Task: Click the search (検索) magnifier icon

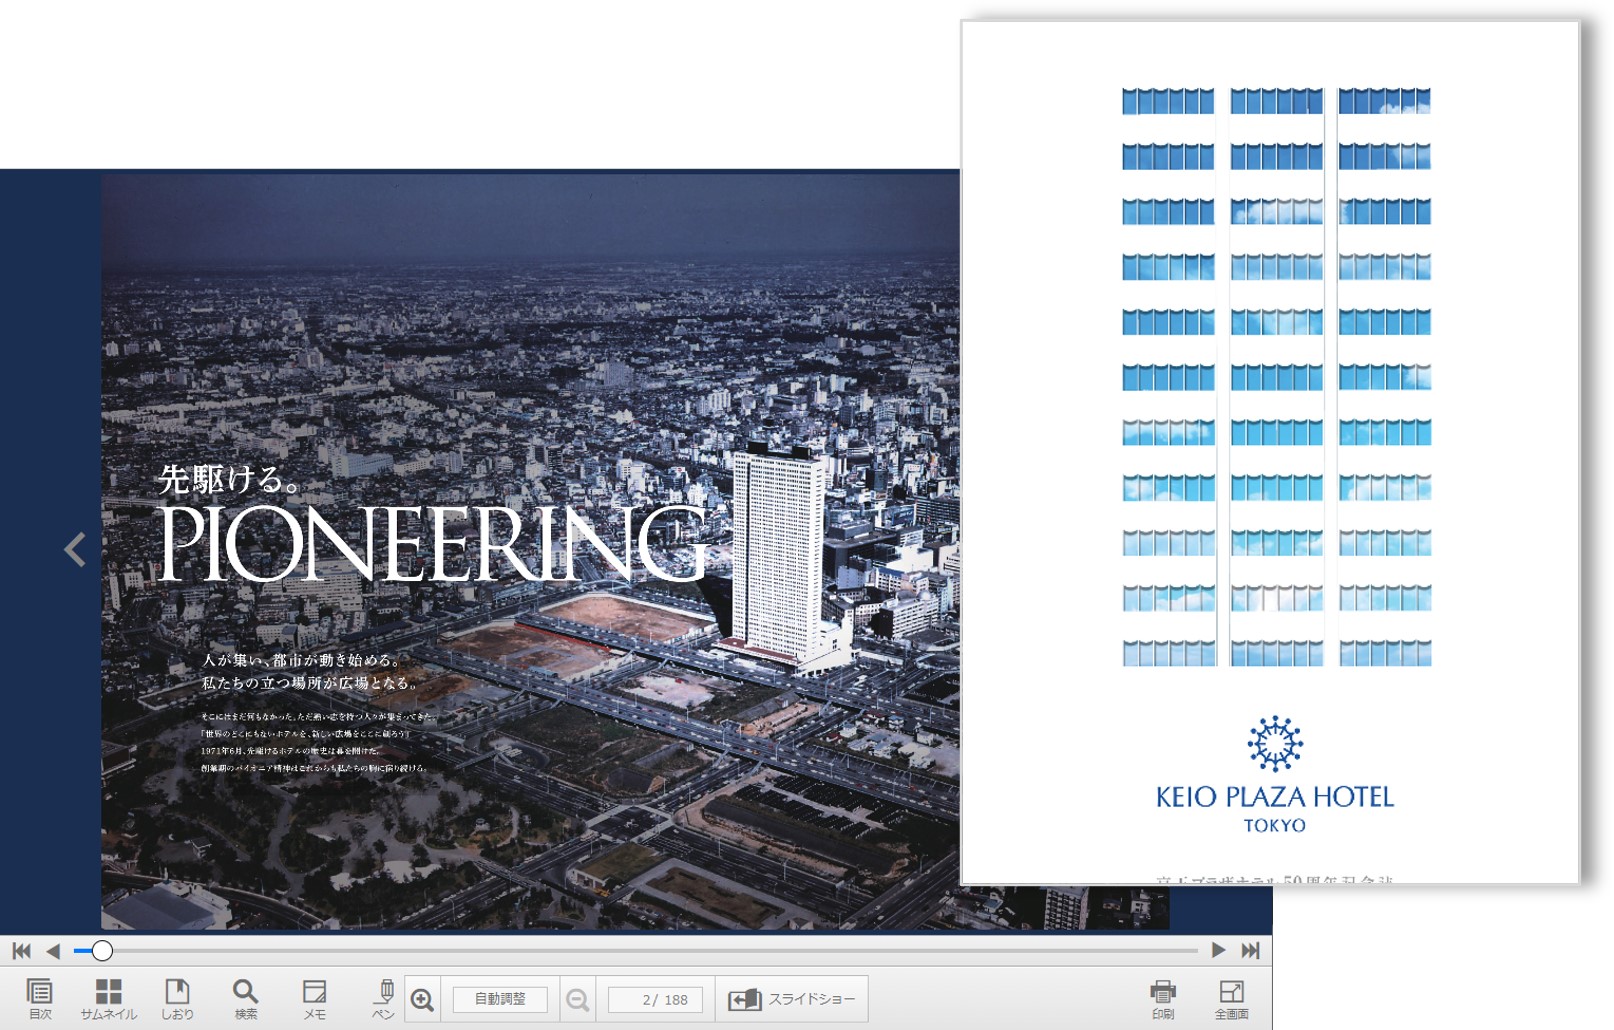Action: 245,997
